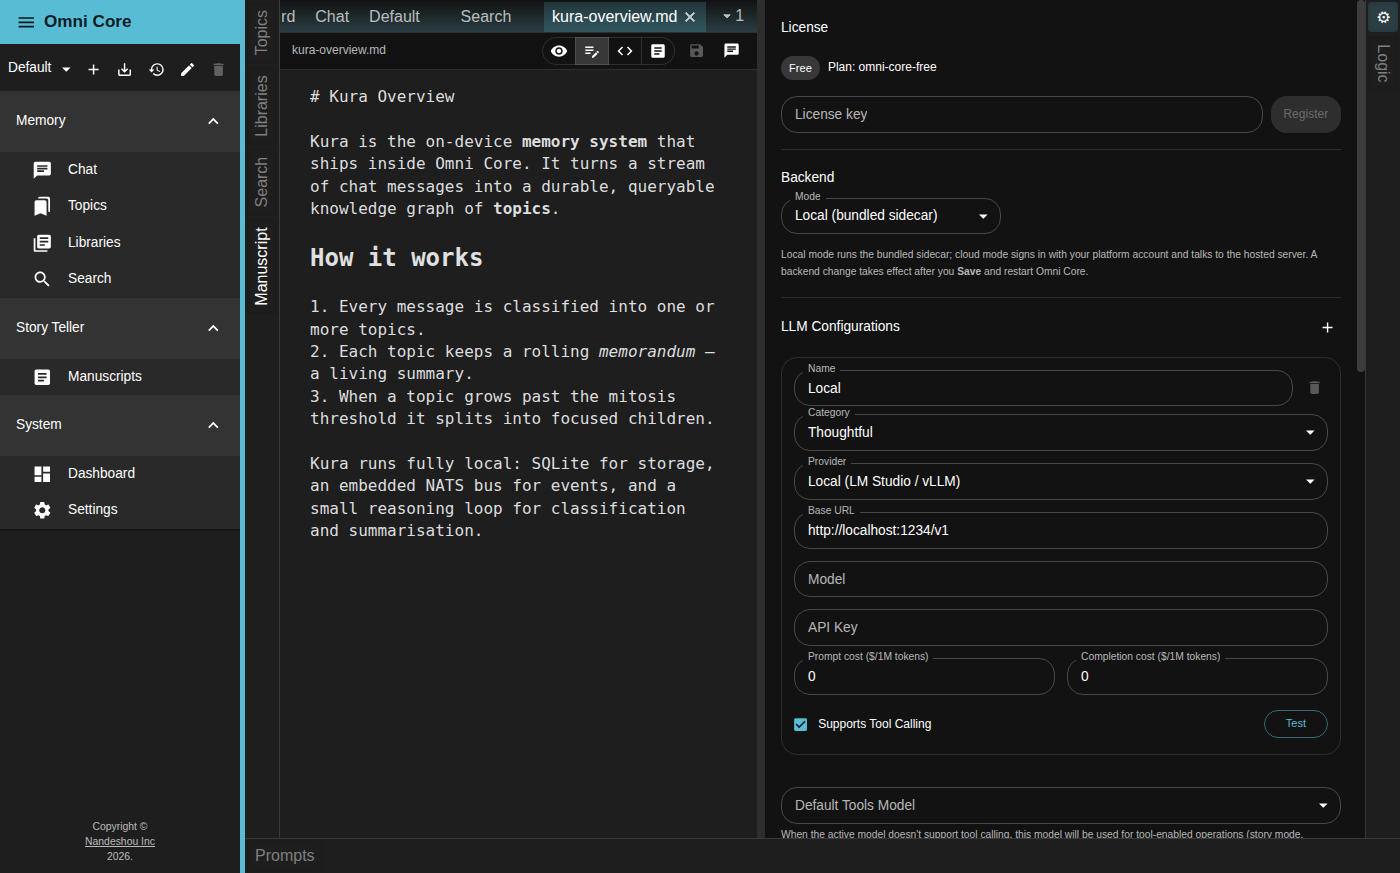Screen dimensions: 1400x873
Task: Click the Register button
Action: tap(1306, 115)
